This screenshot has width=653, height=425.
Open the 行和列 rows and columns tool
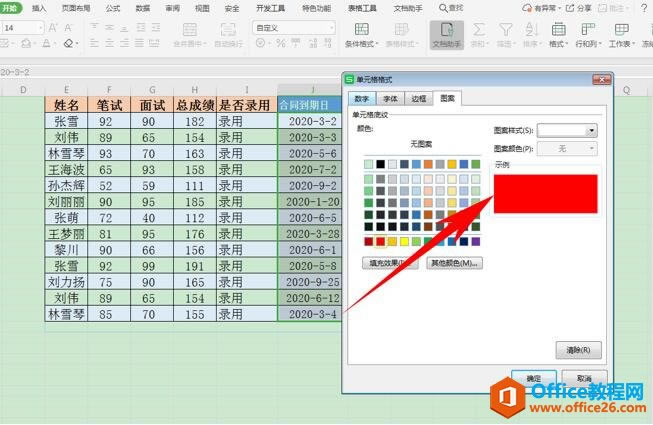pos(588,35)
